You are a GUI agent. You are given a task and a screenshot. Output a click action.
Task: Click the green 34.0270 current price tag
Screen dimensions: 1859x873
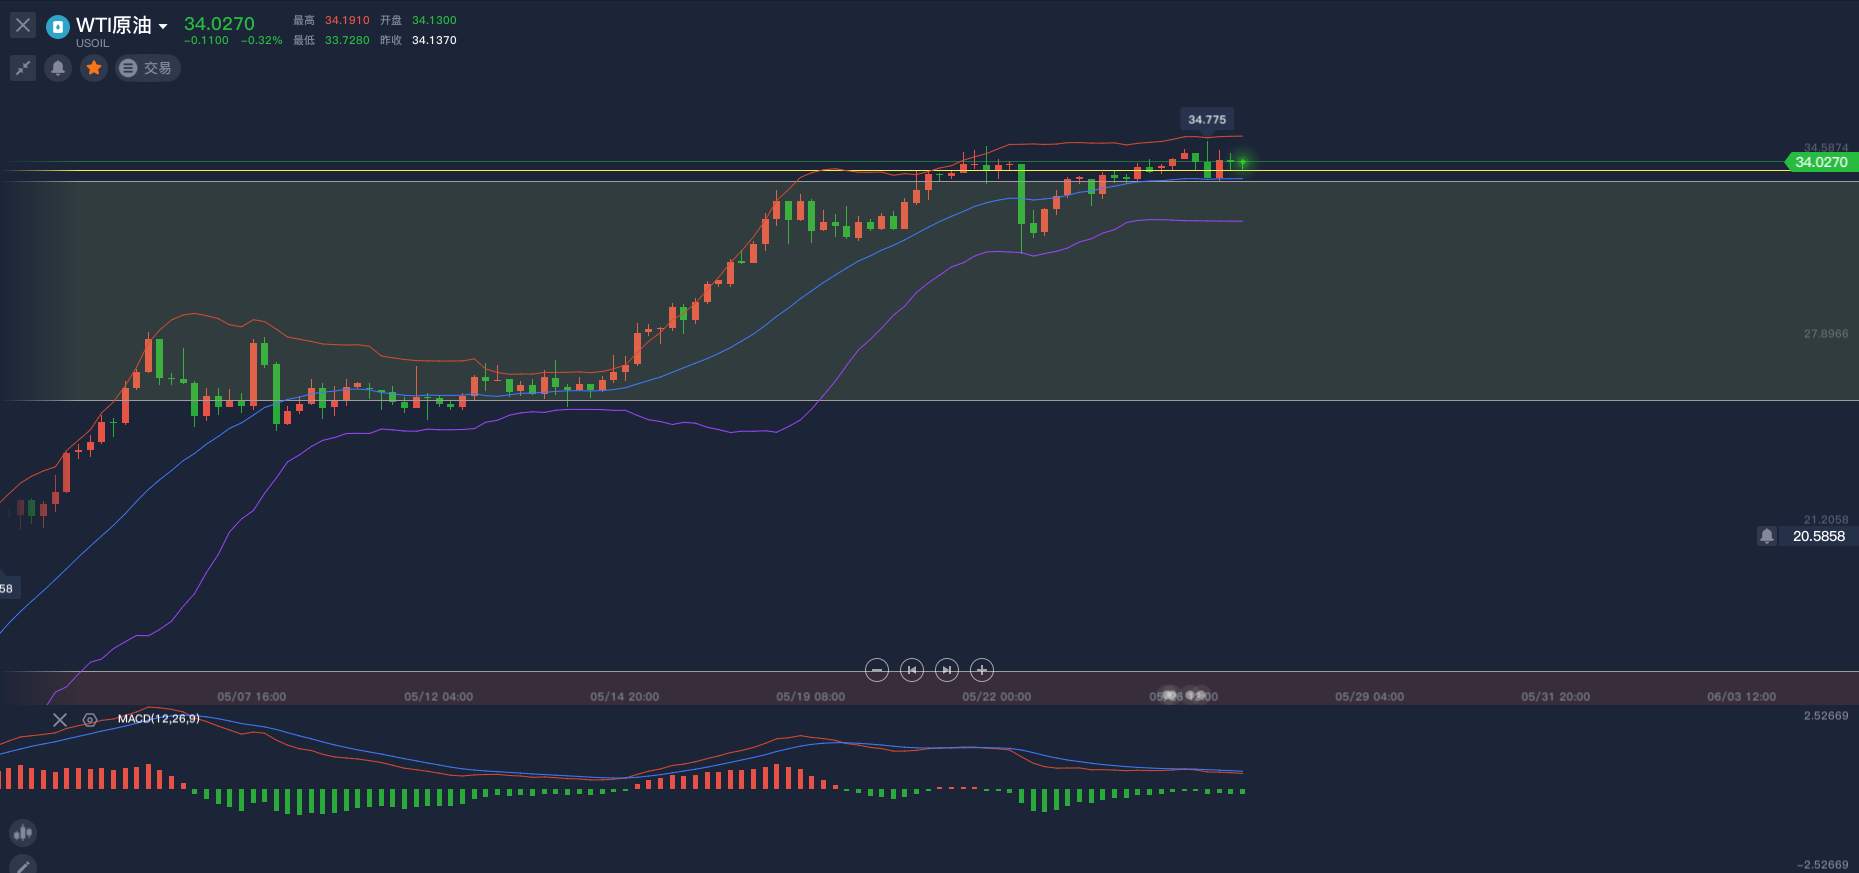[x=1821, y=162]
